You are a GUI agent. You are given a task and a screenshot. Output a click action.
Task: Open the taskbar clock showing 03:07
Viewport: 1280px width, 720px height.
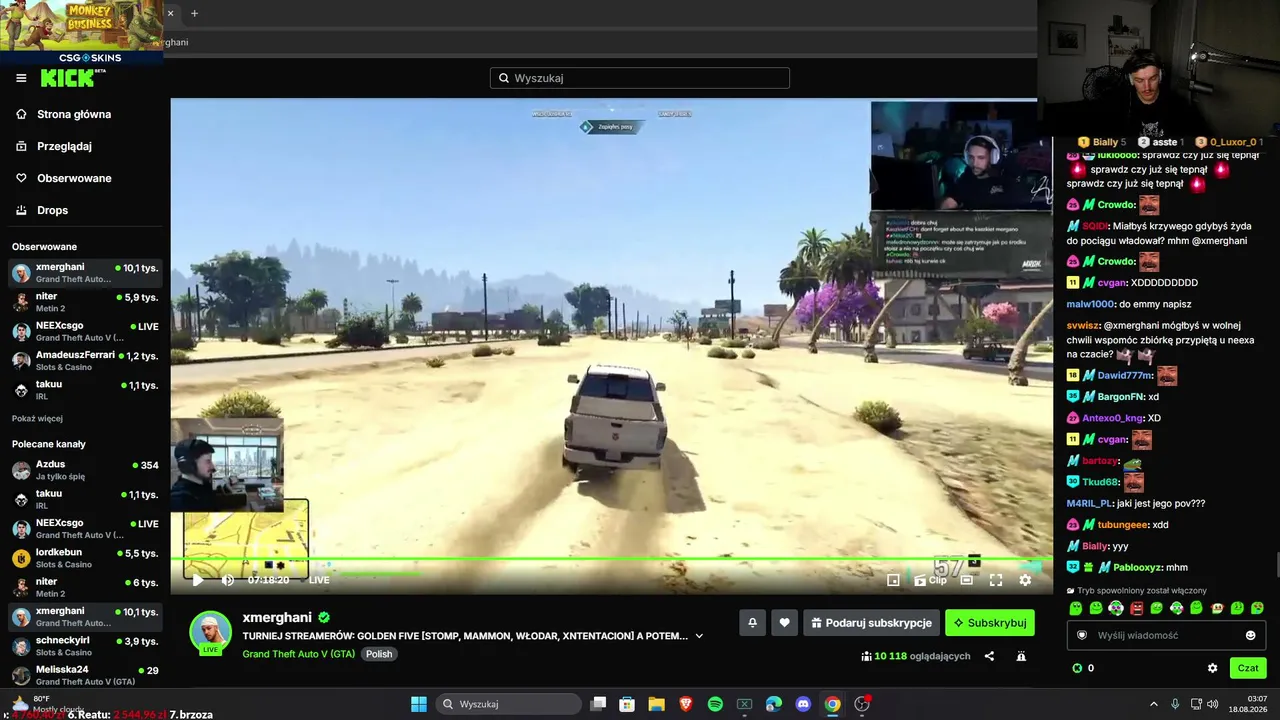(1250, 704)
